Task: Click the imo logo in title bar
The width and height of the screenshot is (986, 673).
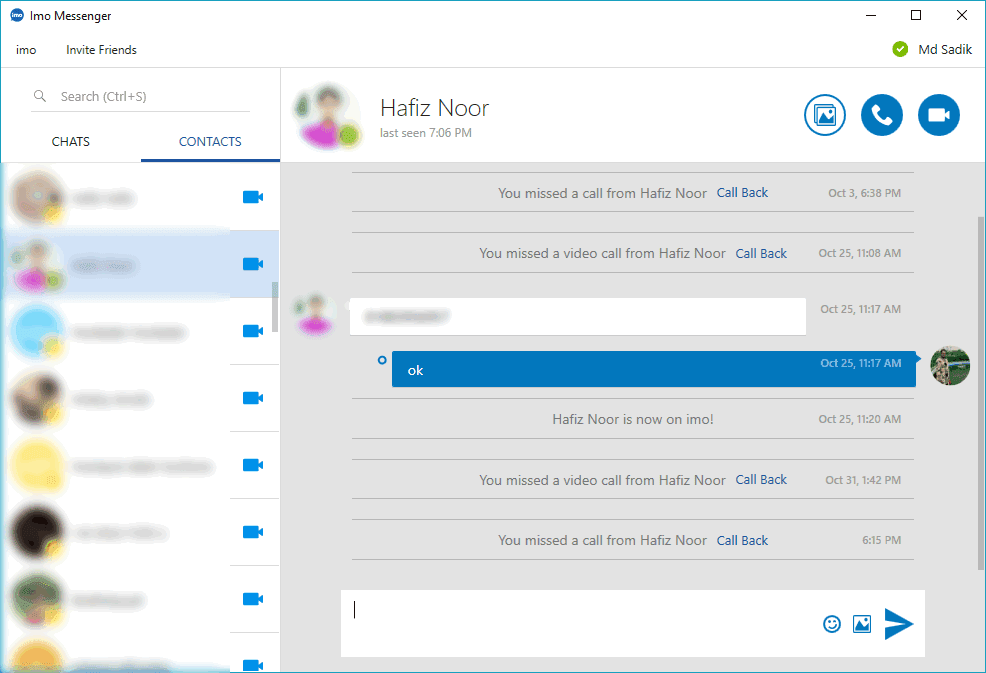Action: point(17,15)
